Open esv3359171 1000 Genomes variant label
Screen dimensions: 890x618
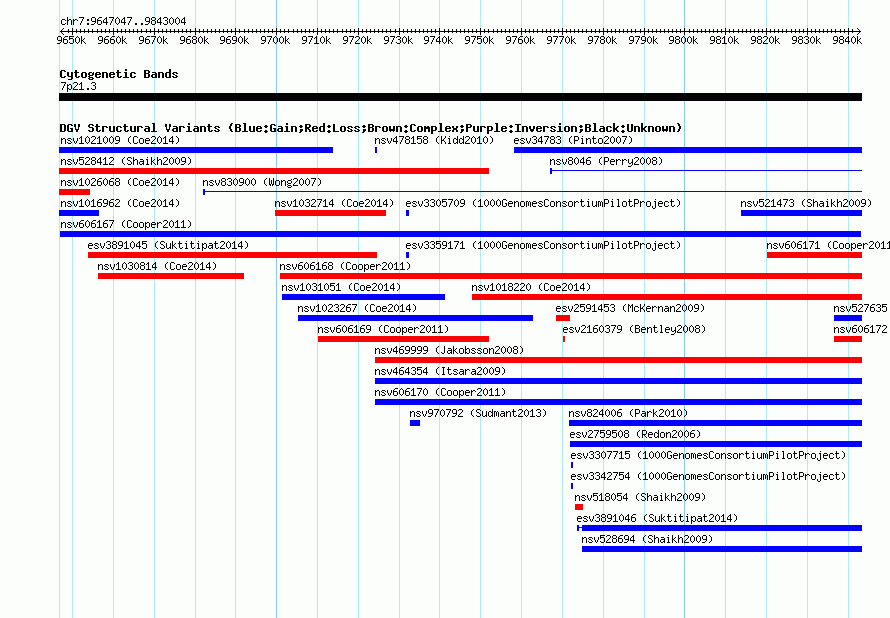(543, 245)
